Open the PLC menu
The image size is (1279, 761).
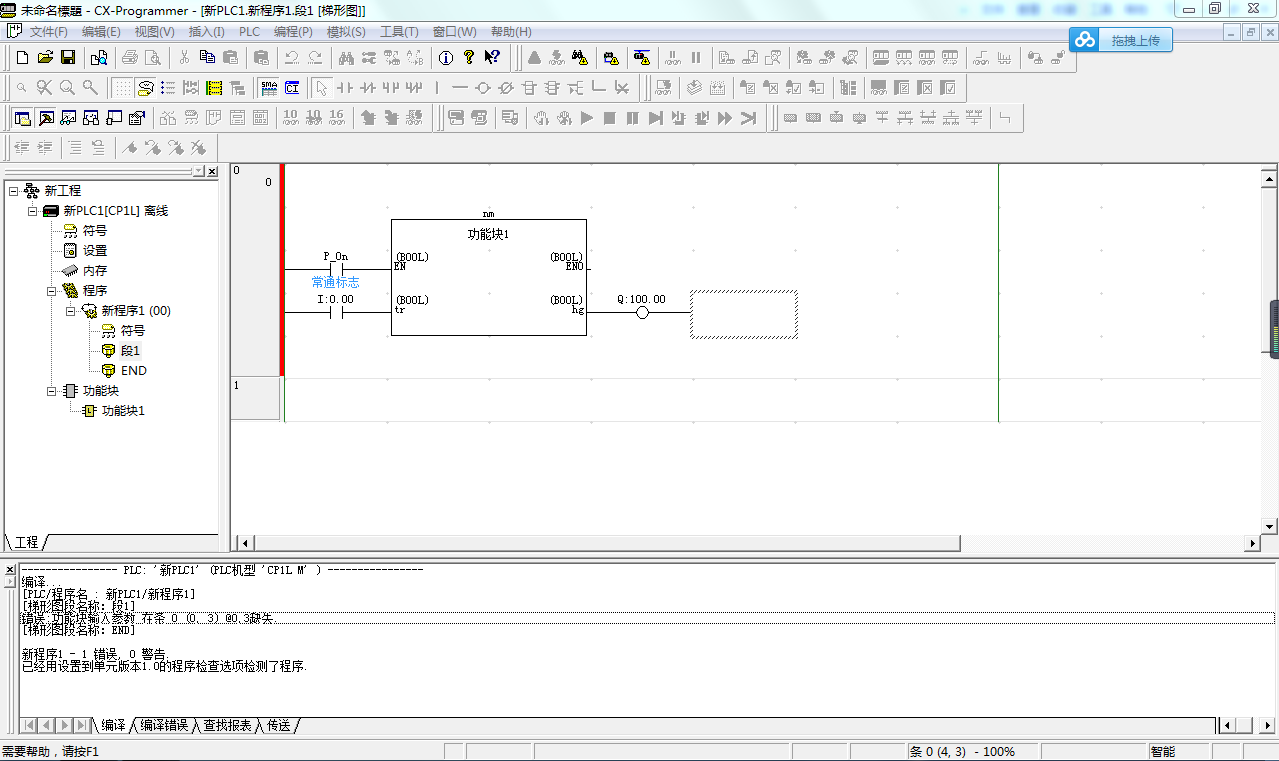click(x=249, y=32)
